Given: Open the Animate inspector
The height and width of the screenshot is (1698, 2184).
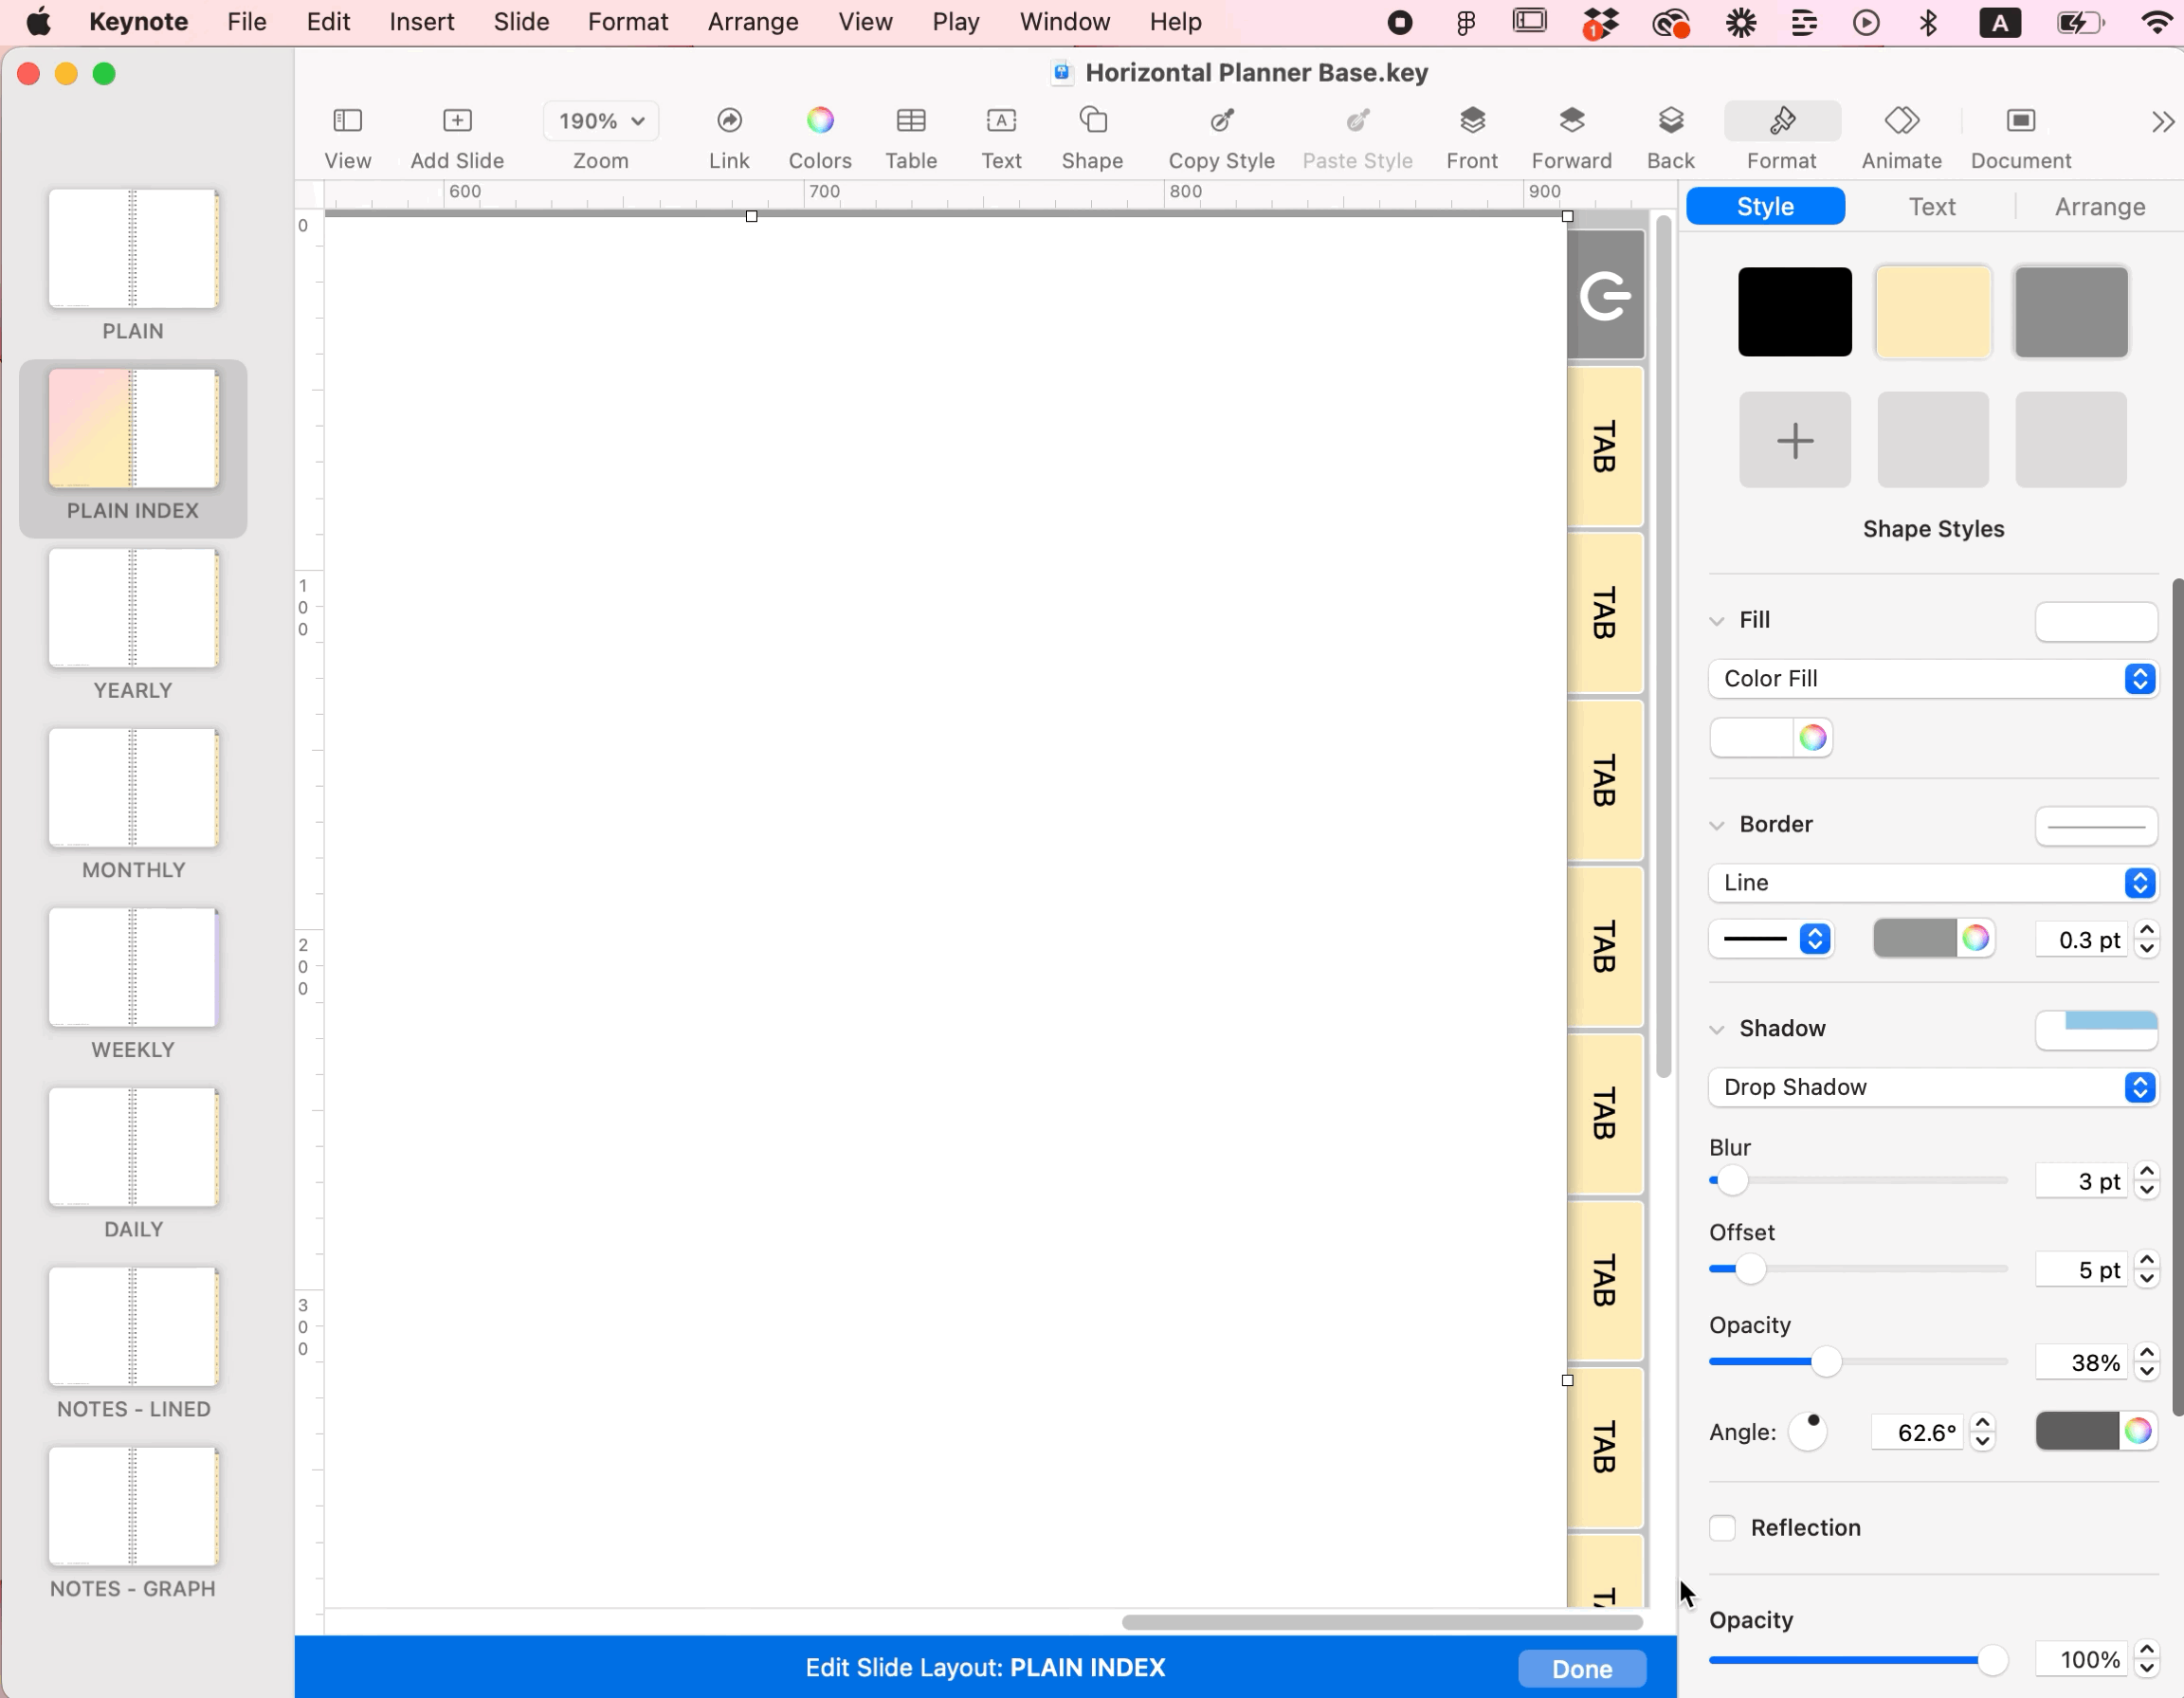Looking at the screenshot, I should click(1901, 121).
